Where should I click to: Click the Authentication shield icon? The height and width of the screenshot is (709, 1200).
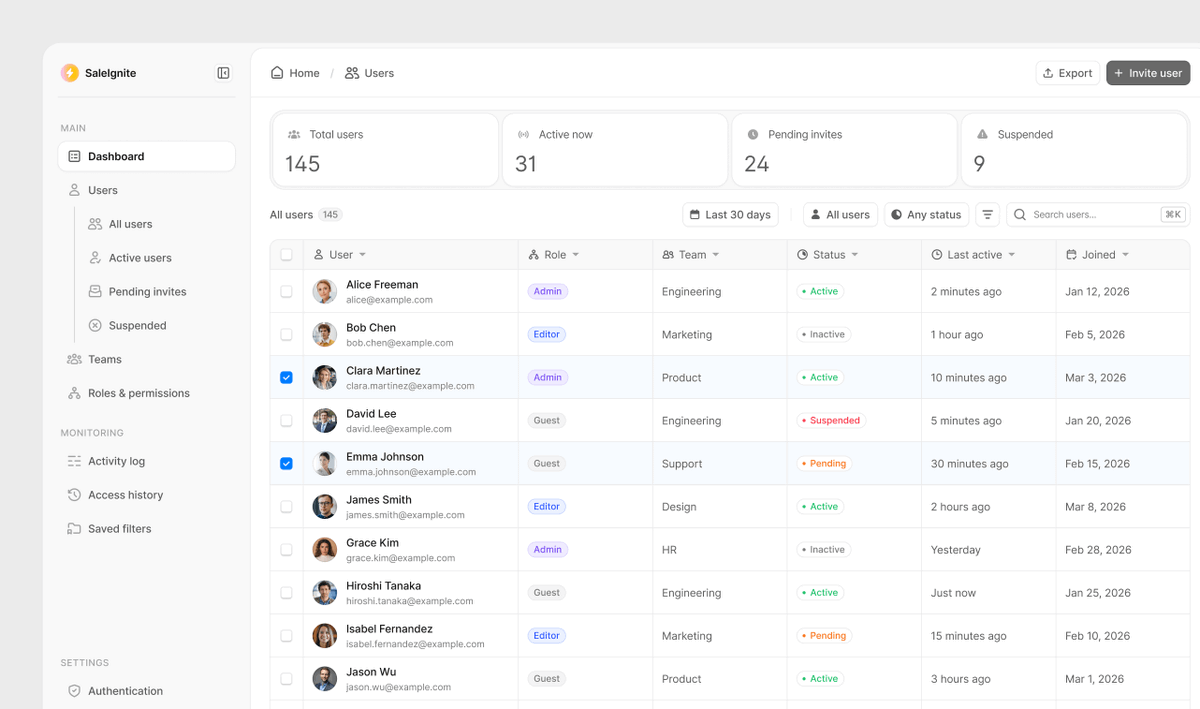click(74, 691)
